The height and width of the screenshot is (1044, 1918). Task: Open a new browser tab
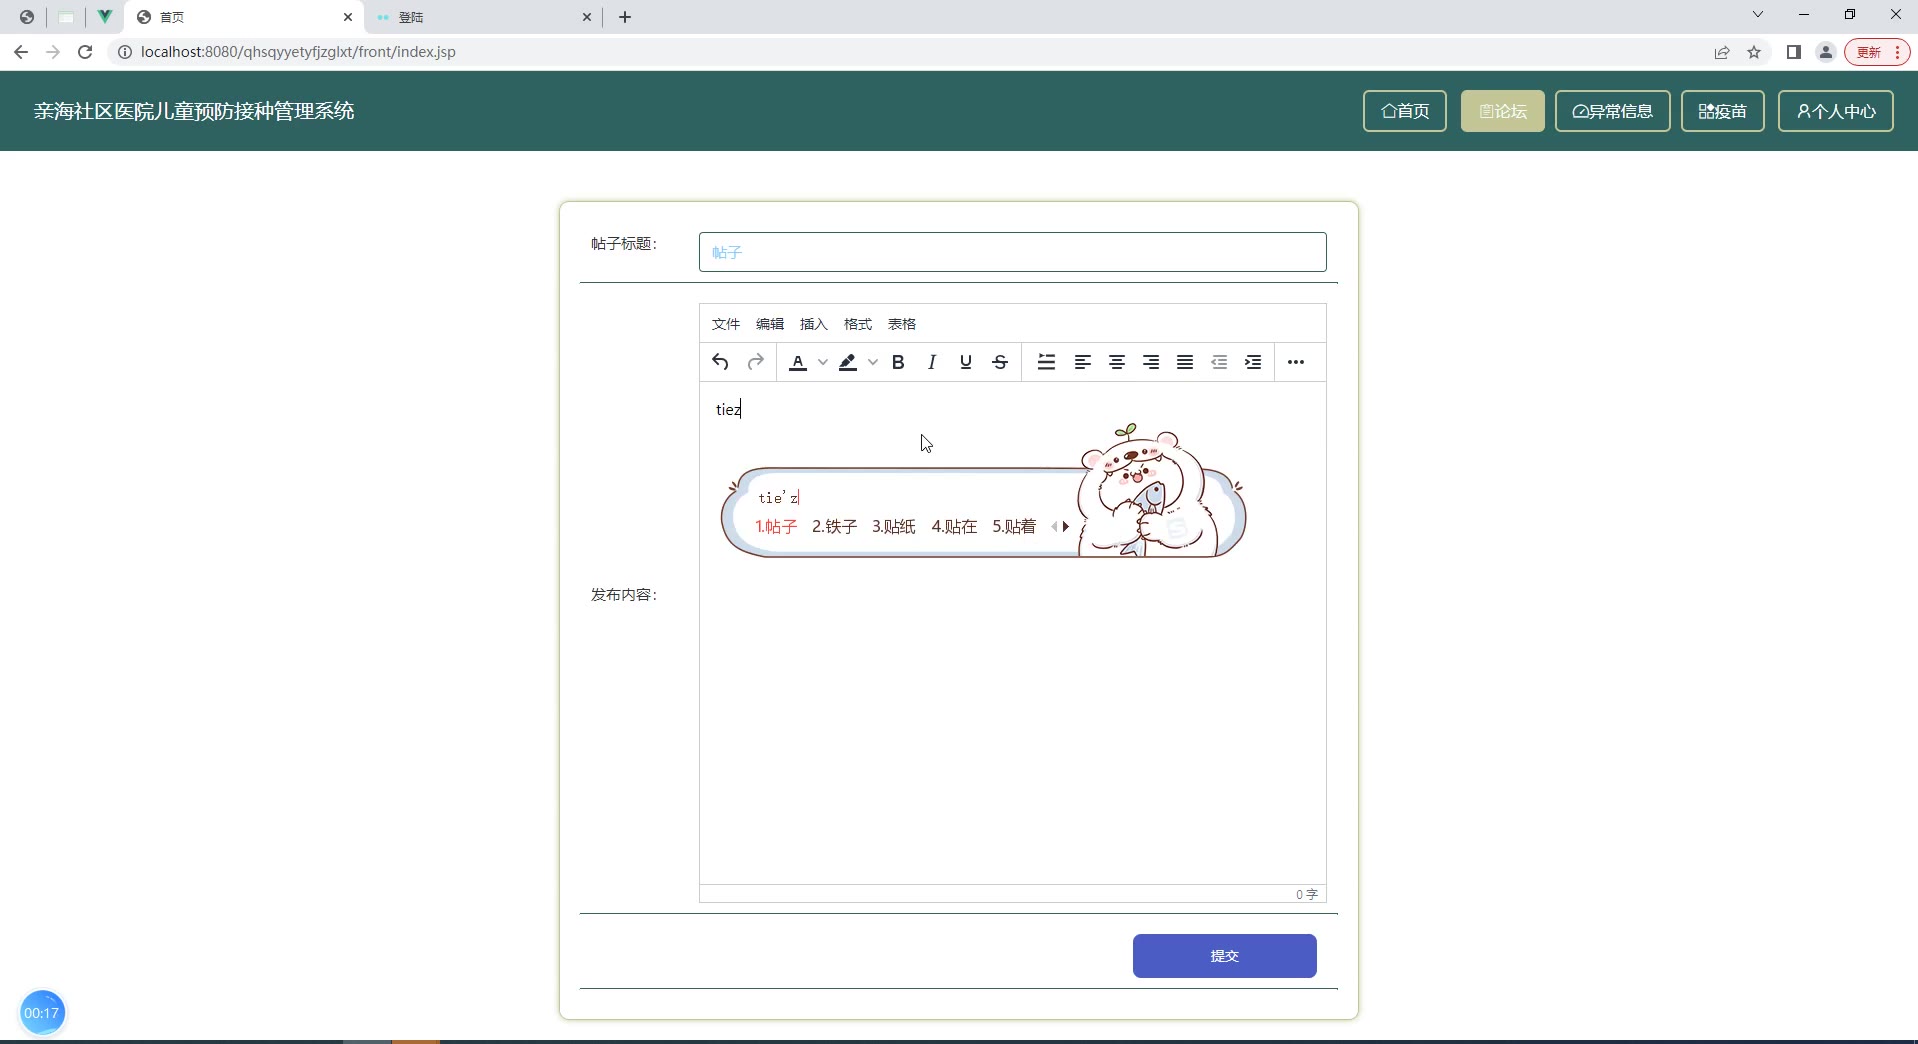point(625,17)
